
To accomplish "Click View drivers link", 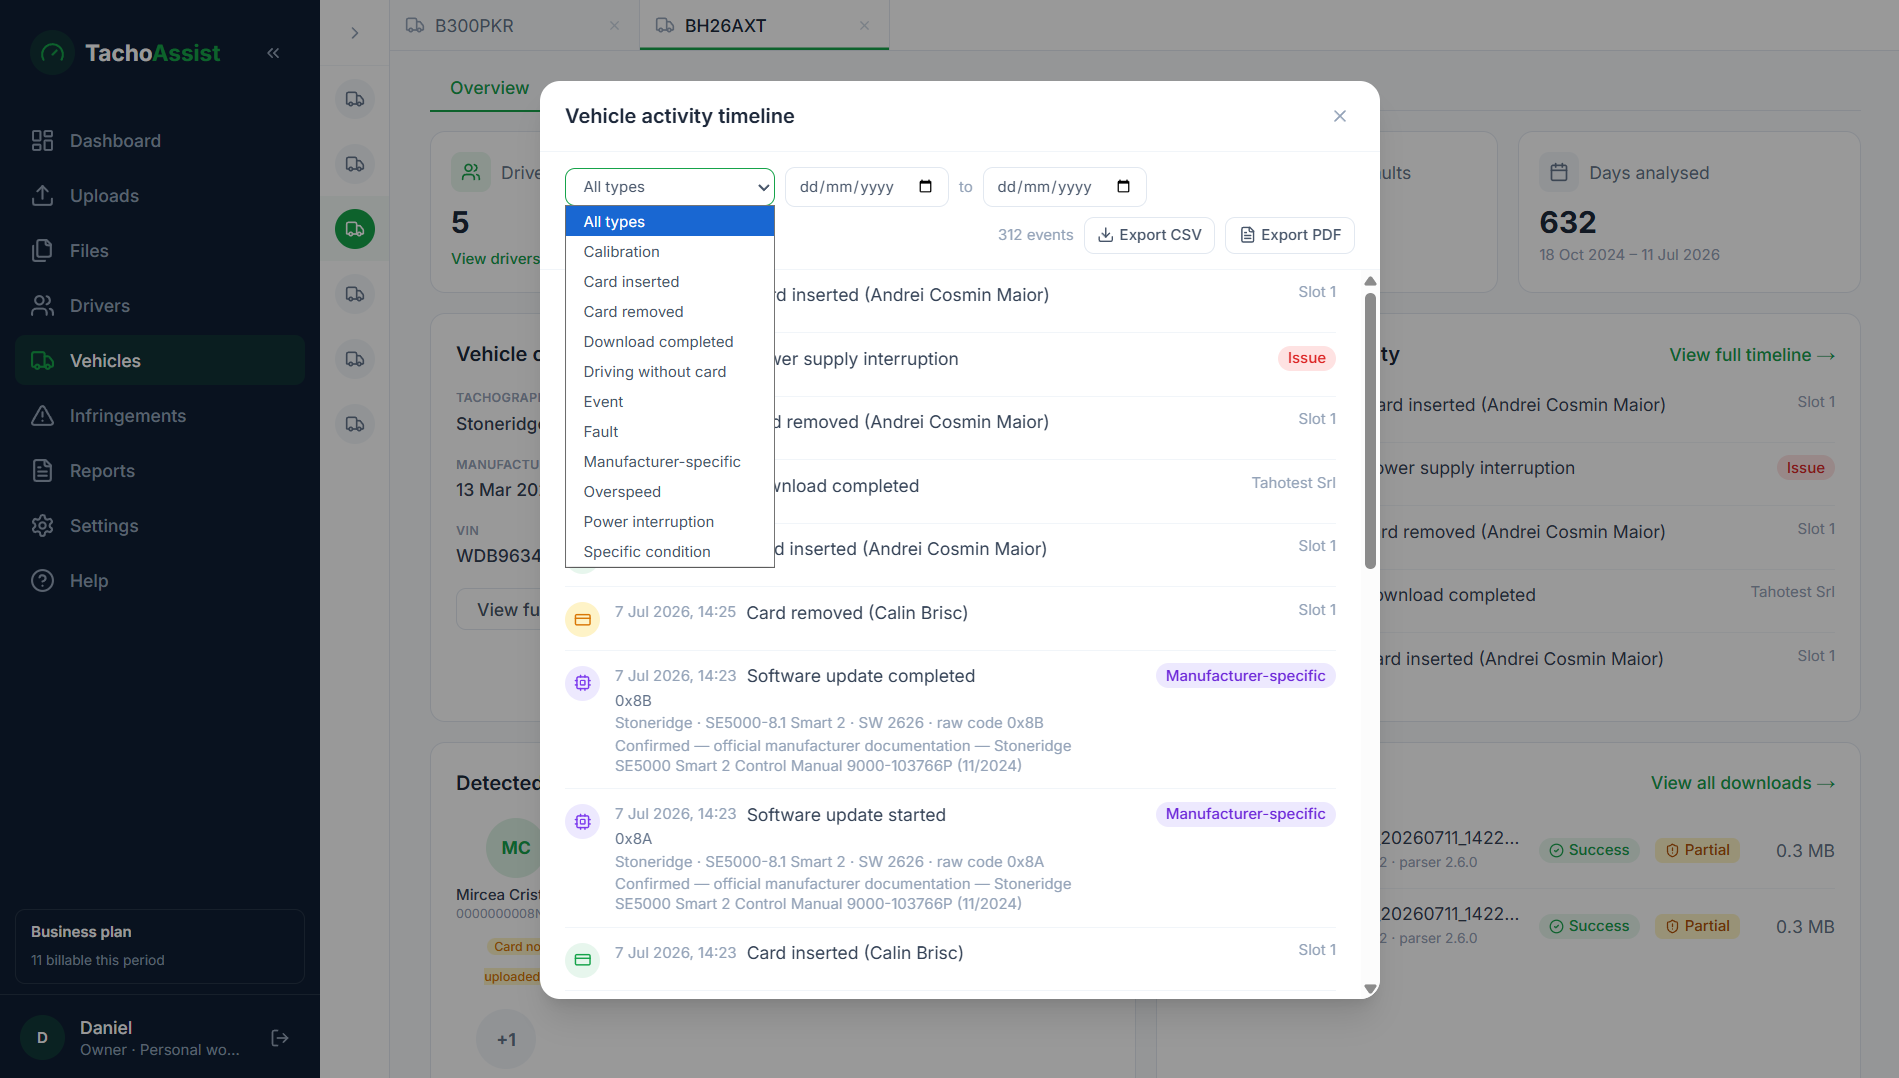I will 495,259.
